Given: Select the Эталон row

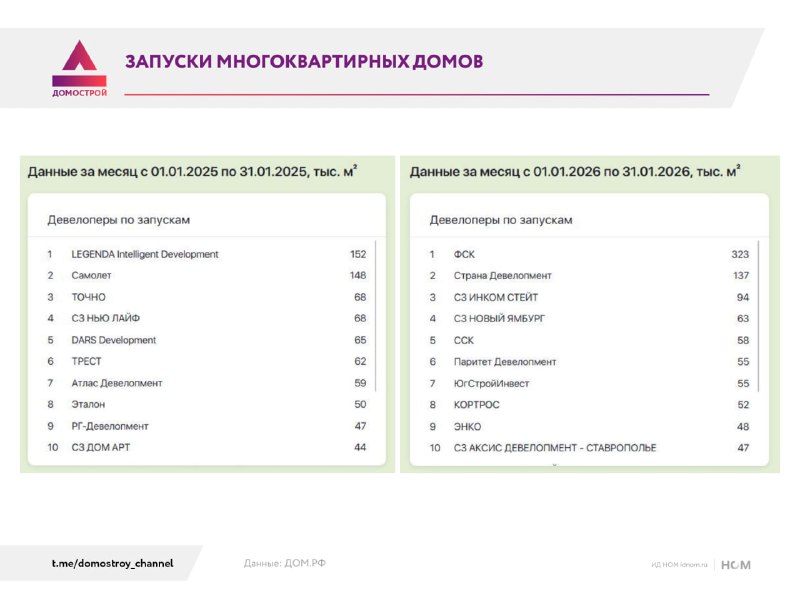Looking at the screenshot, I should coord(207,404).
